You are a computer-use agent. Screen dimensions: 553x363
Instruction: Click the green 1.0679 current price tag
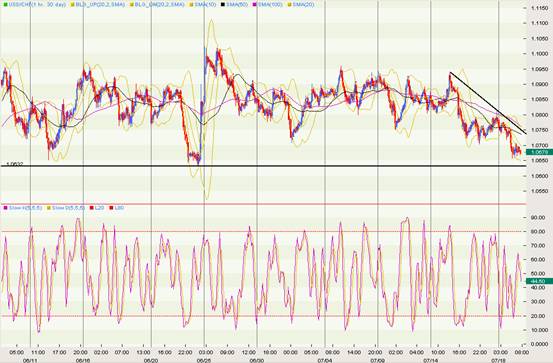point(539,152)
